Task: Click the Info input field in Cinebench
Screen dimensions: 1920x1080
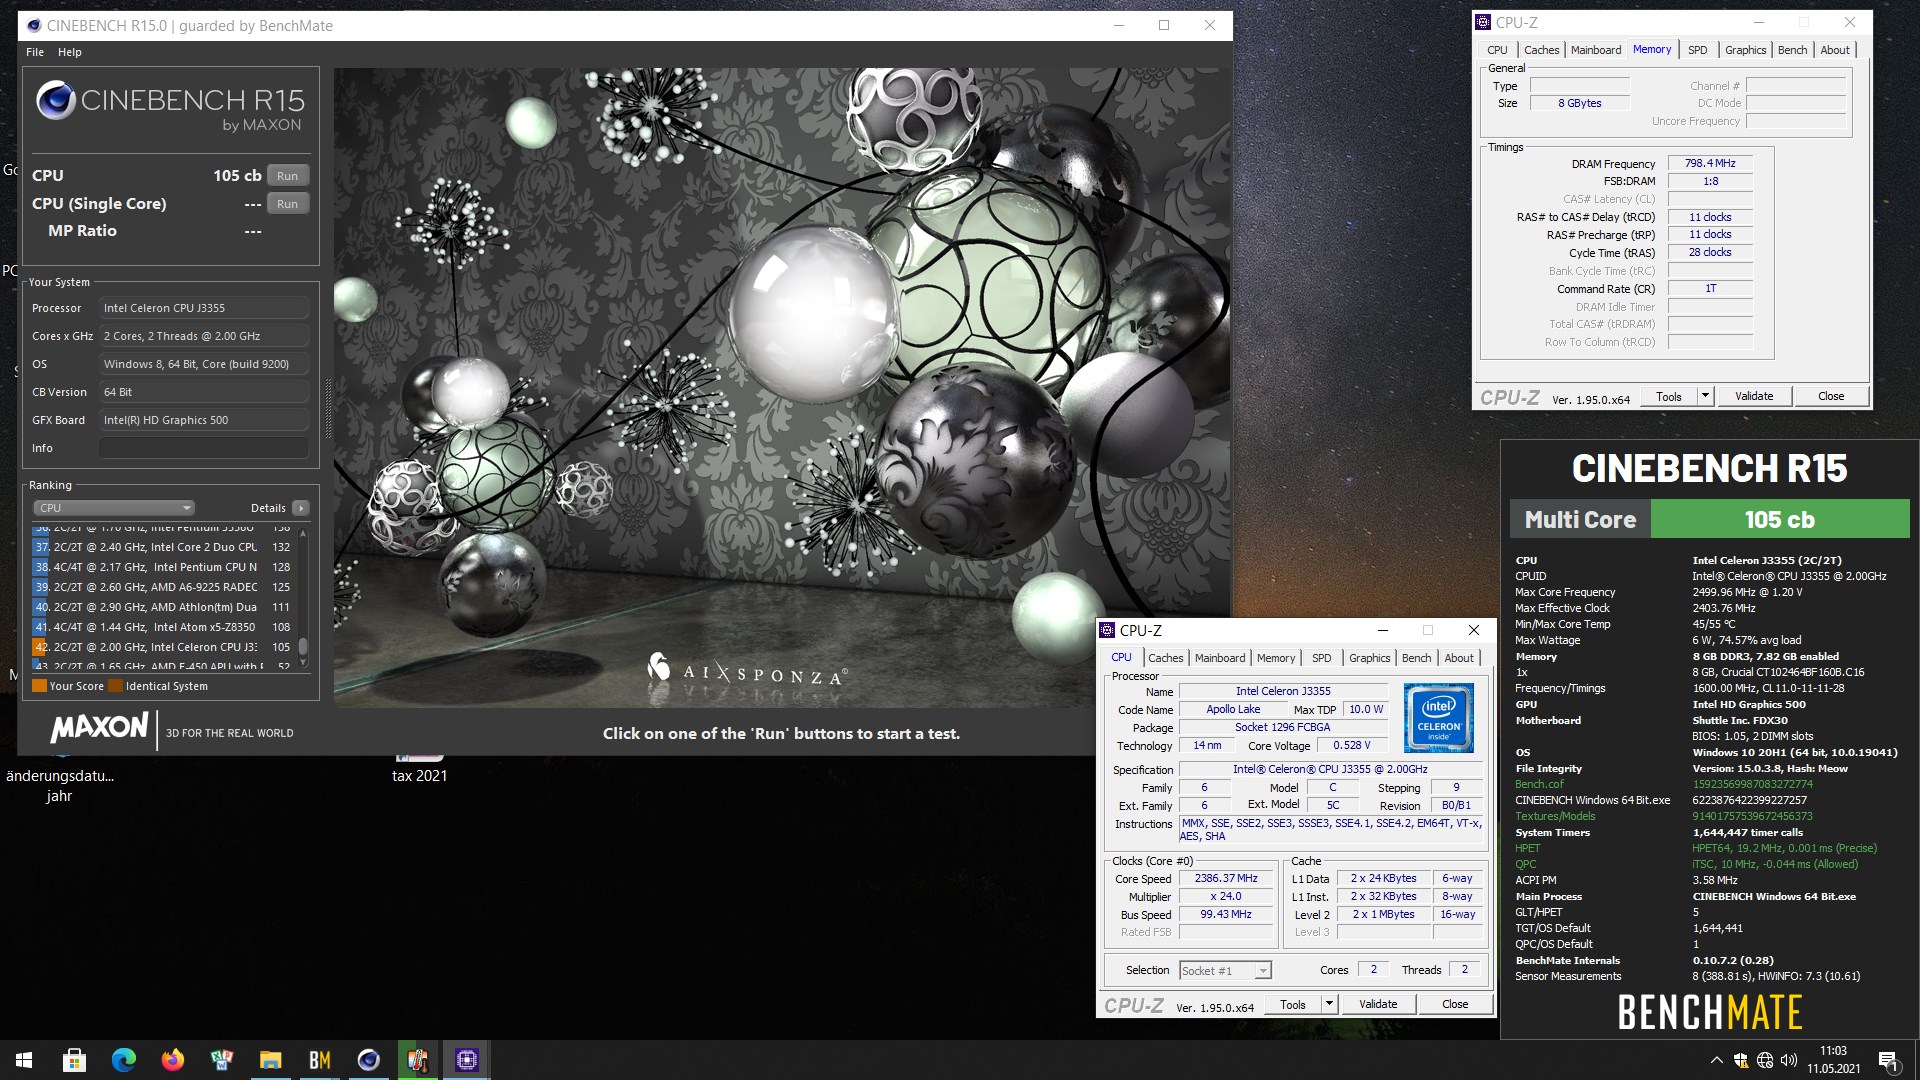Action: click(x=204, y=448)
